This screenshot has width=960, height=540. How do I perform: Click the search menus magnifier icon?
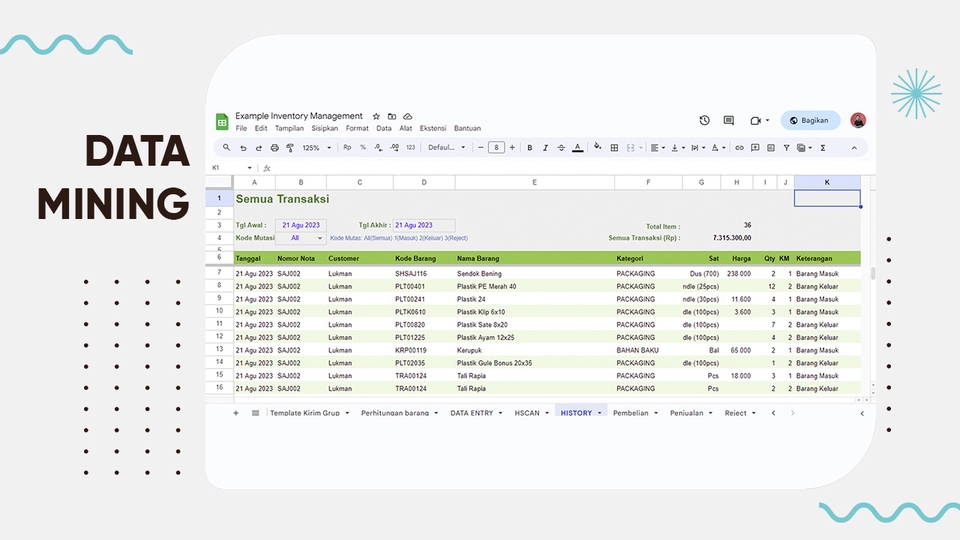pyautogui.click(x=227, y=148)
